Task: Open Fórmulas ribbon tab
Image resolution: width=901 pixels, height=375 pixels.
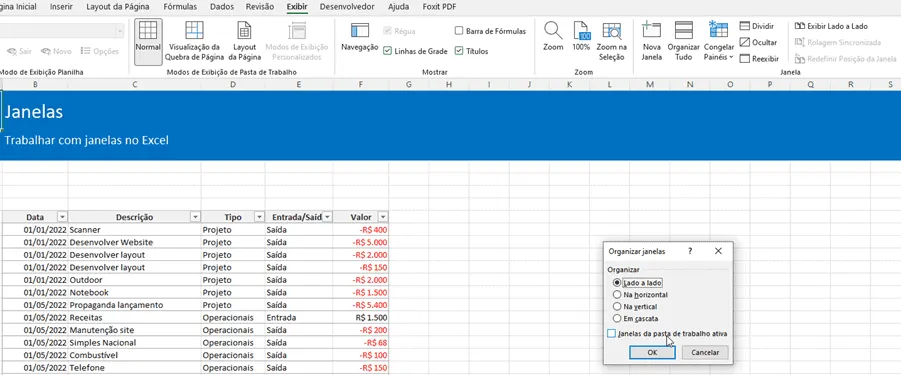Action: coord(180,7)
